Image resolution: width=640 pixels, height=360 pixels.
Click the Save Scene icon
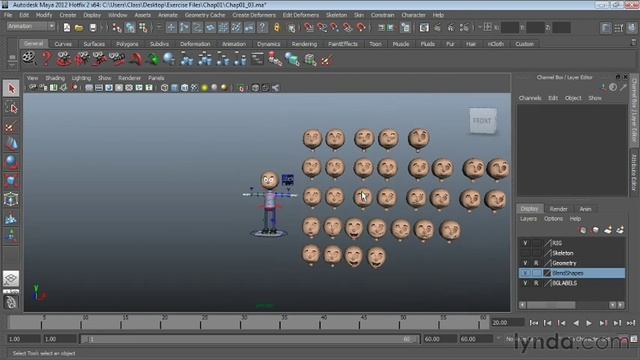93,28
